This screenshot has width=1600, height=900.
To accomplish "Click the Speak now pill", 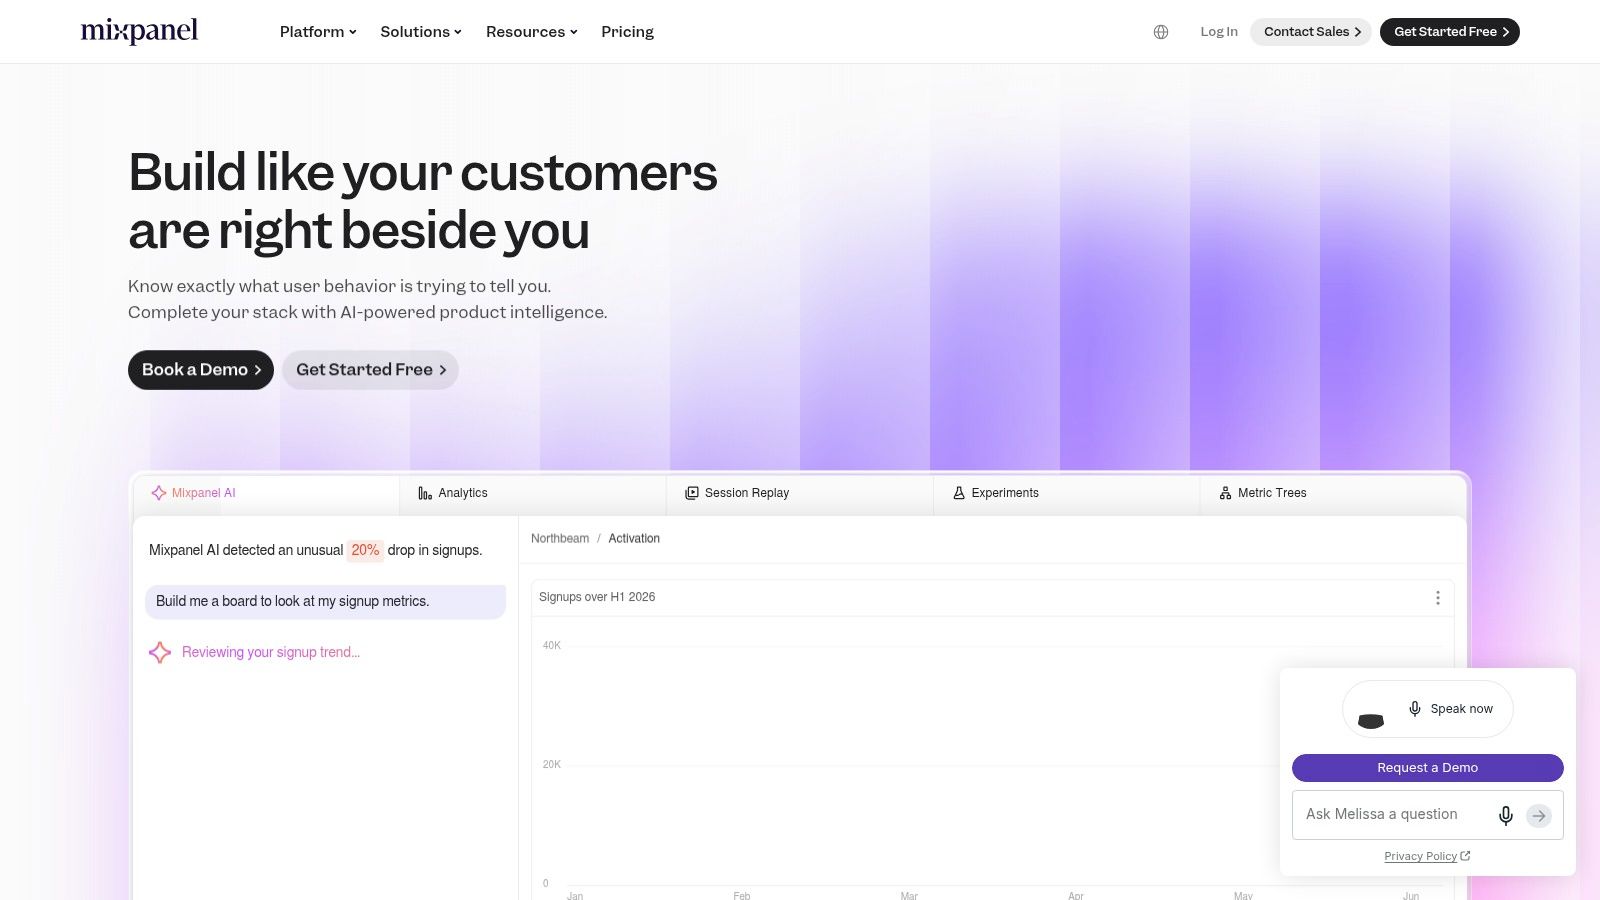I will 1428,709.
